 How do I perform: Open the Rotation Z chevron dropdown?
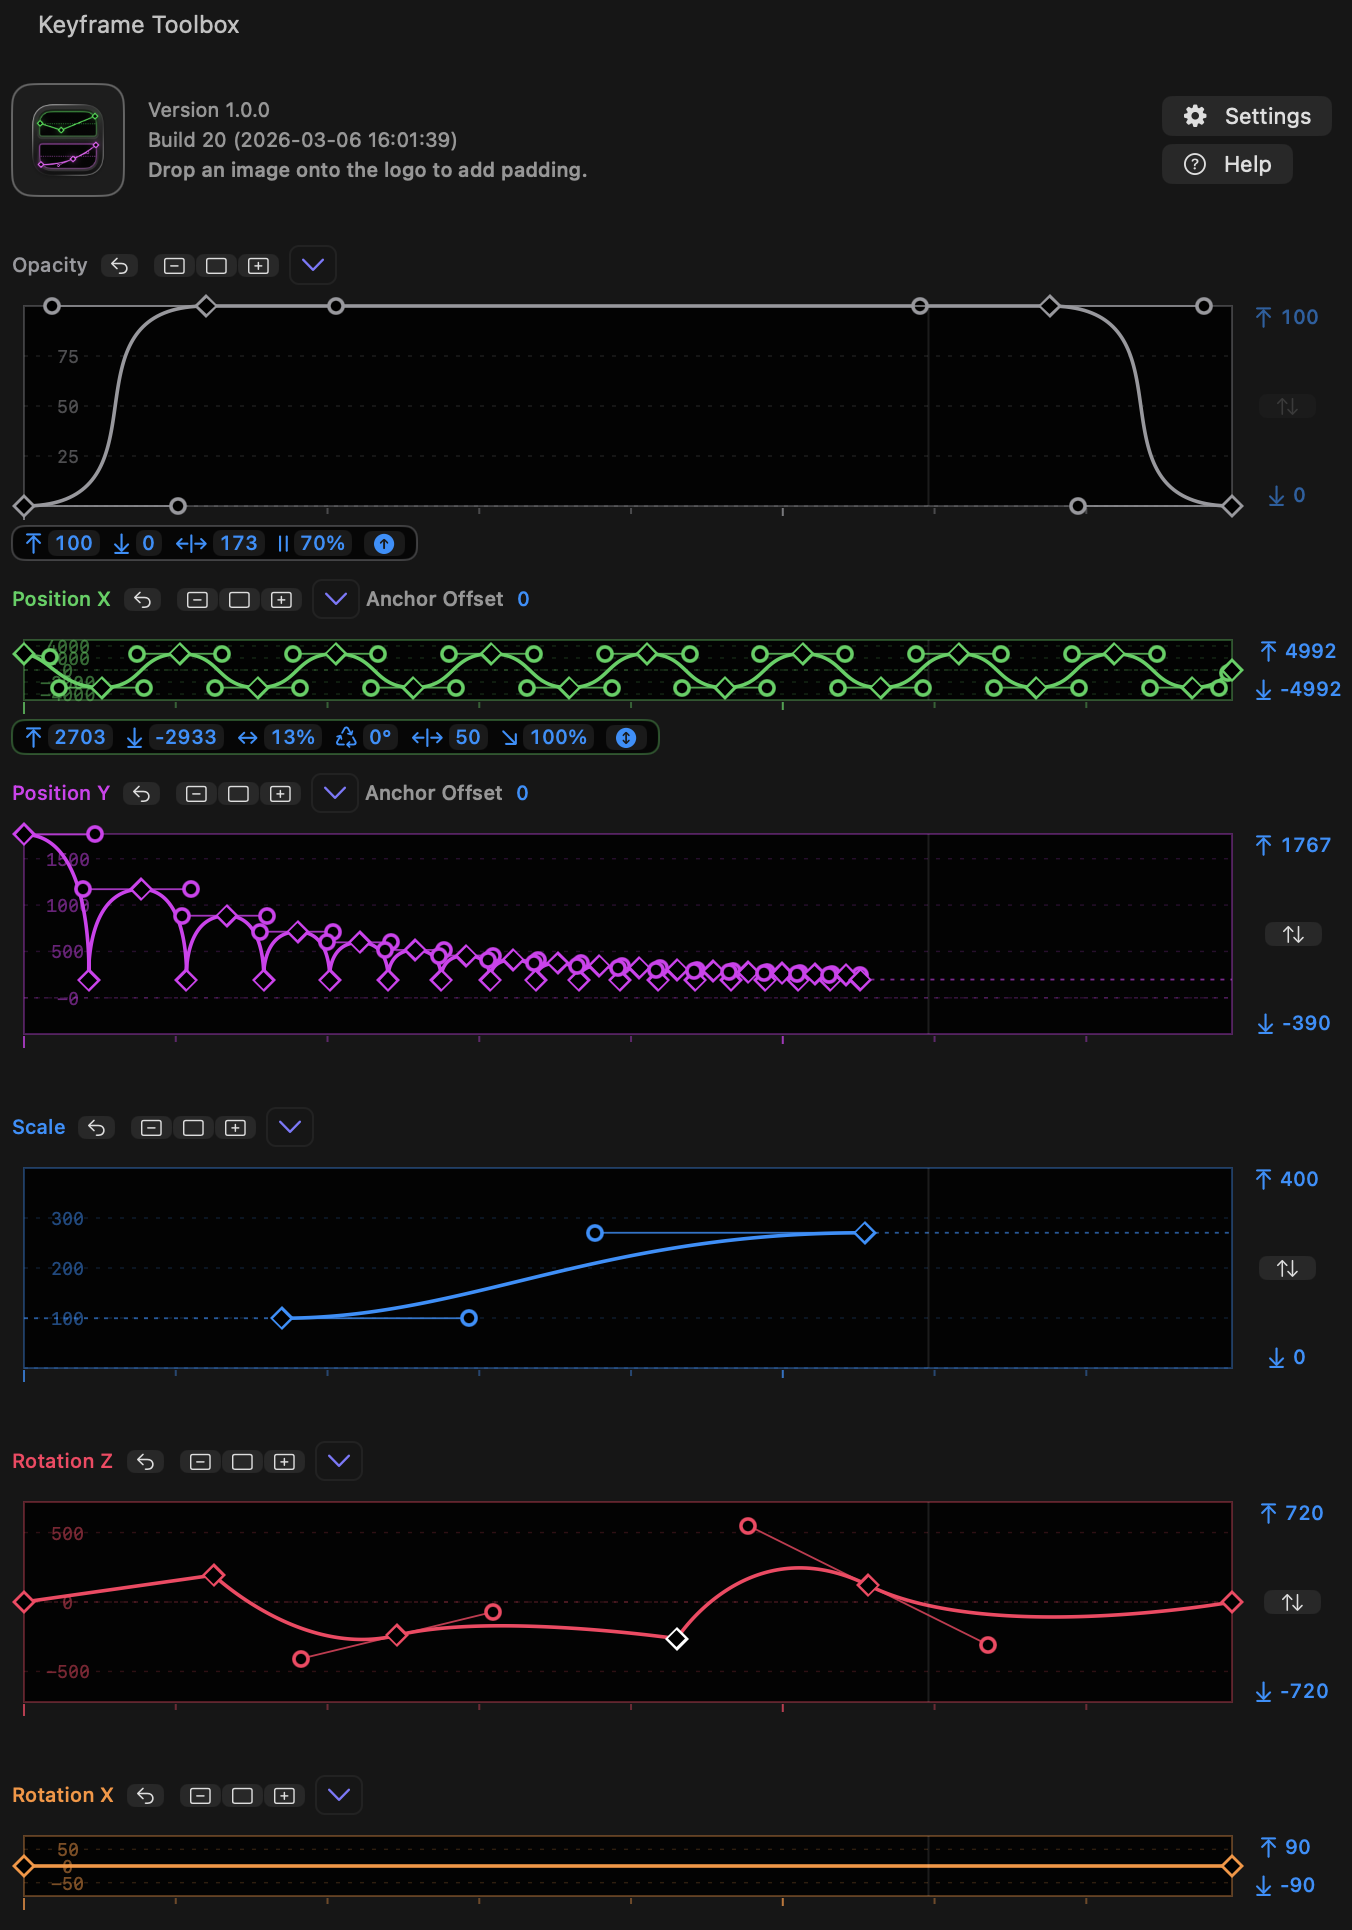[339, 1461]
